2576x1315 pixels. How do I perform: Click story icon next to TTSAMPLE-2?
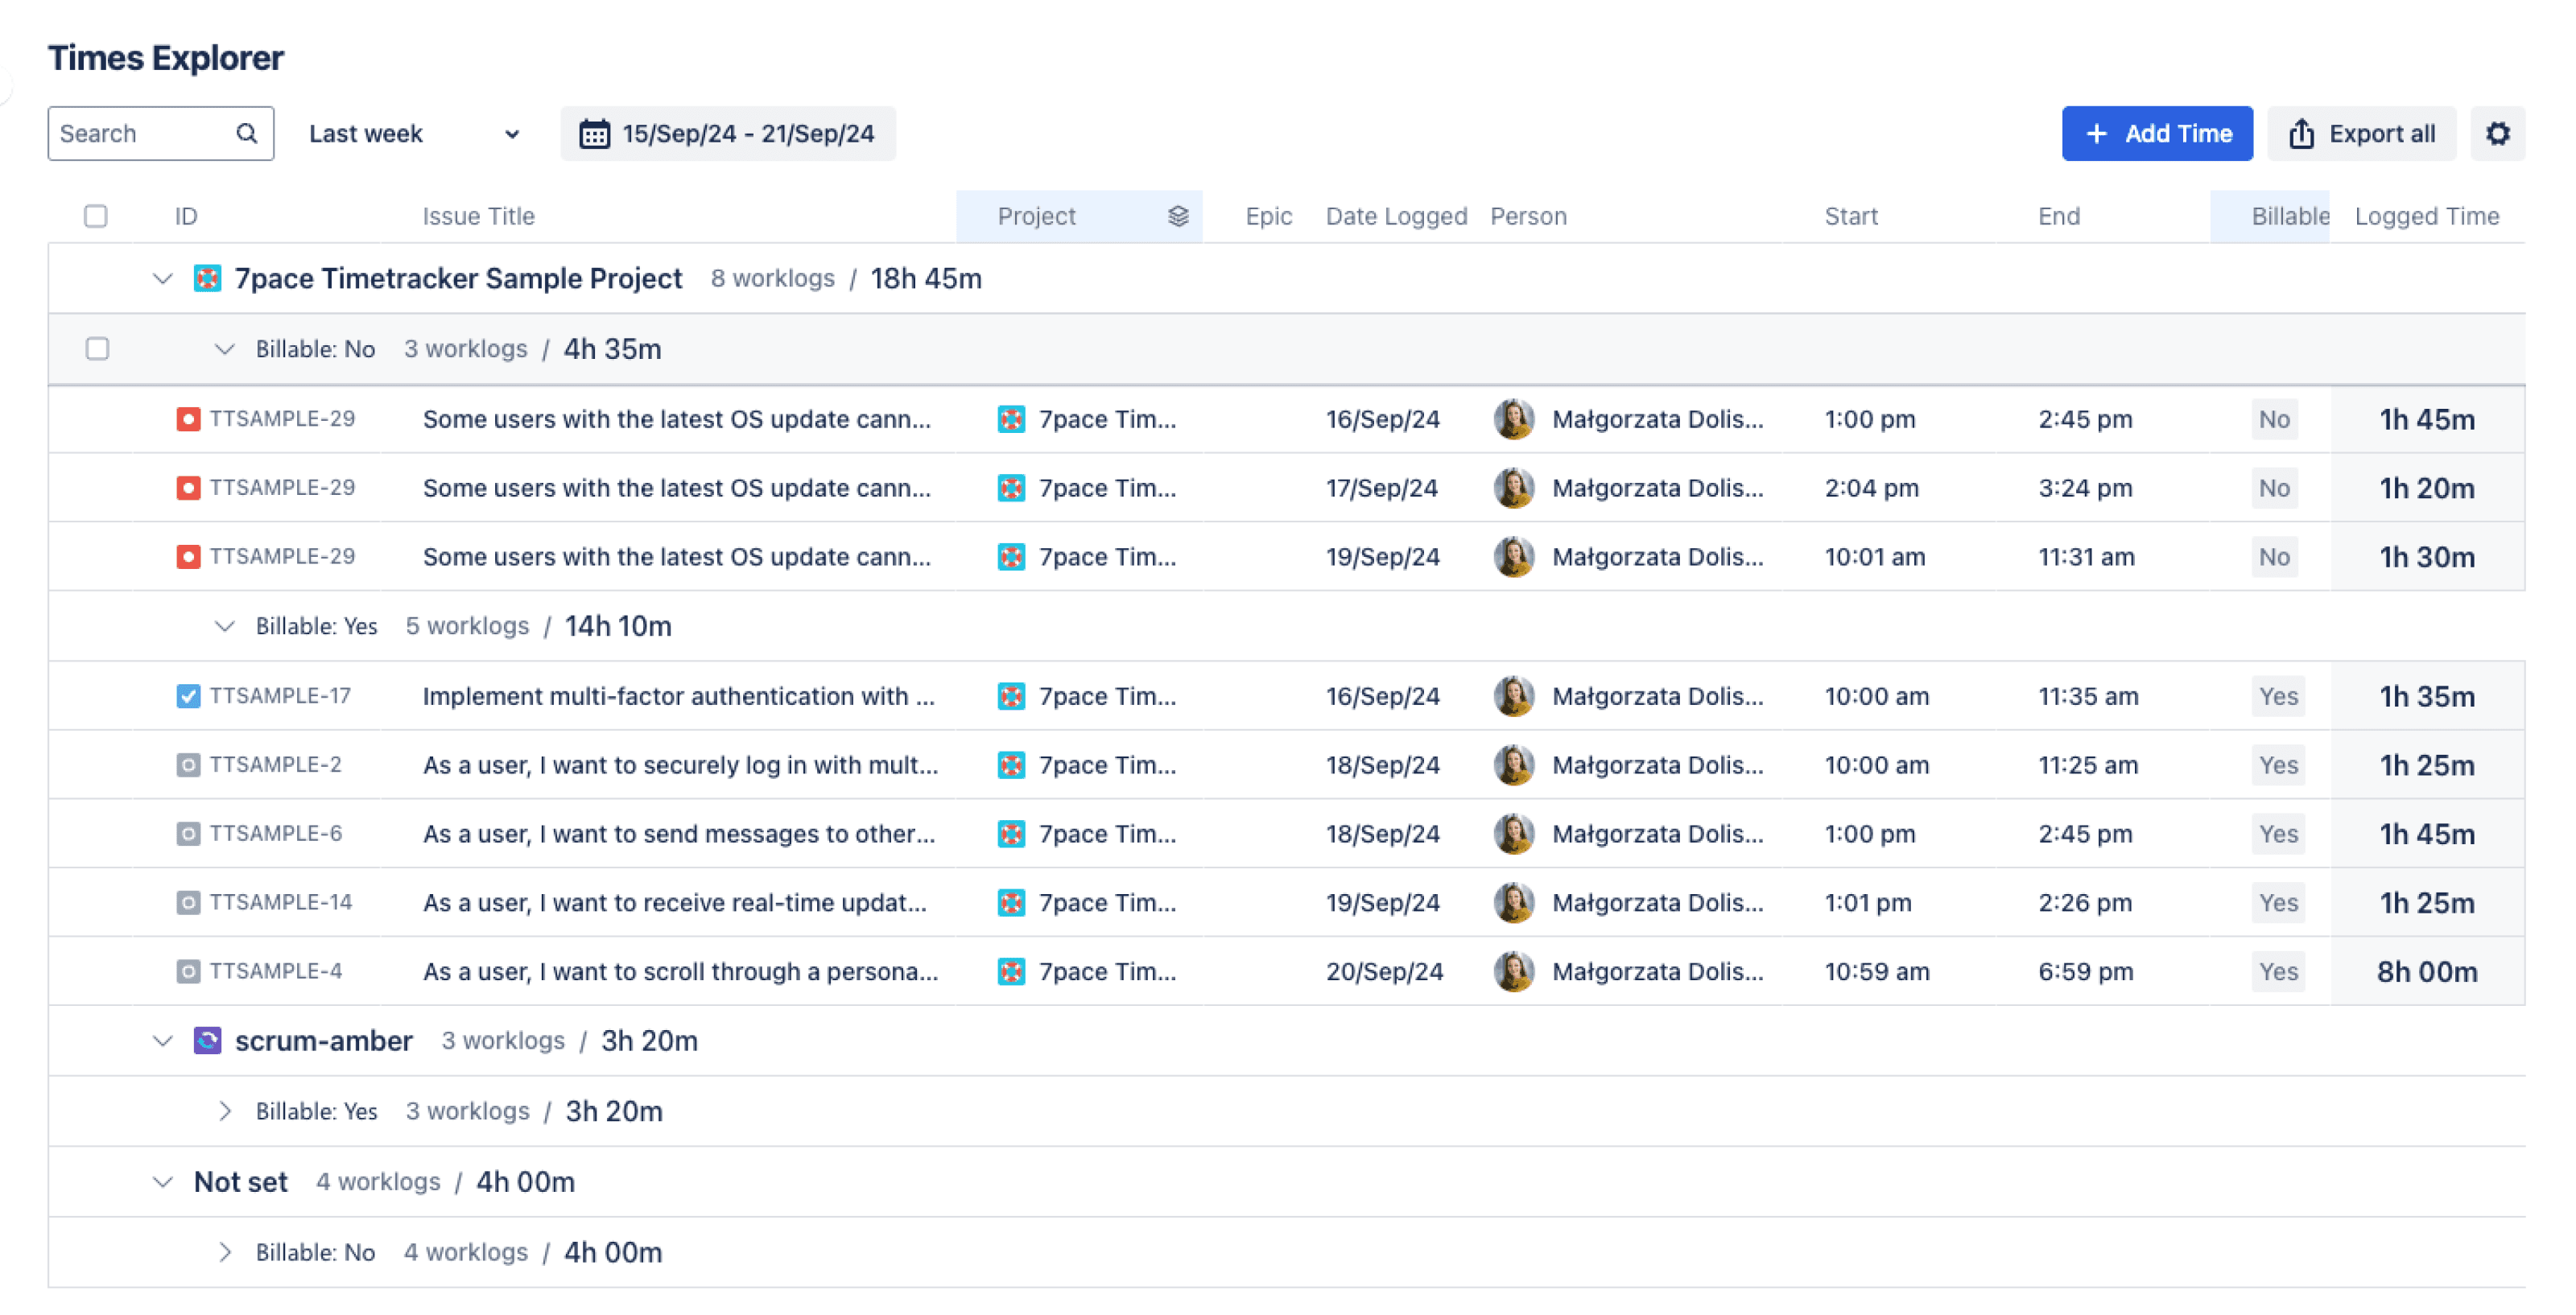[188, 765]
